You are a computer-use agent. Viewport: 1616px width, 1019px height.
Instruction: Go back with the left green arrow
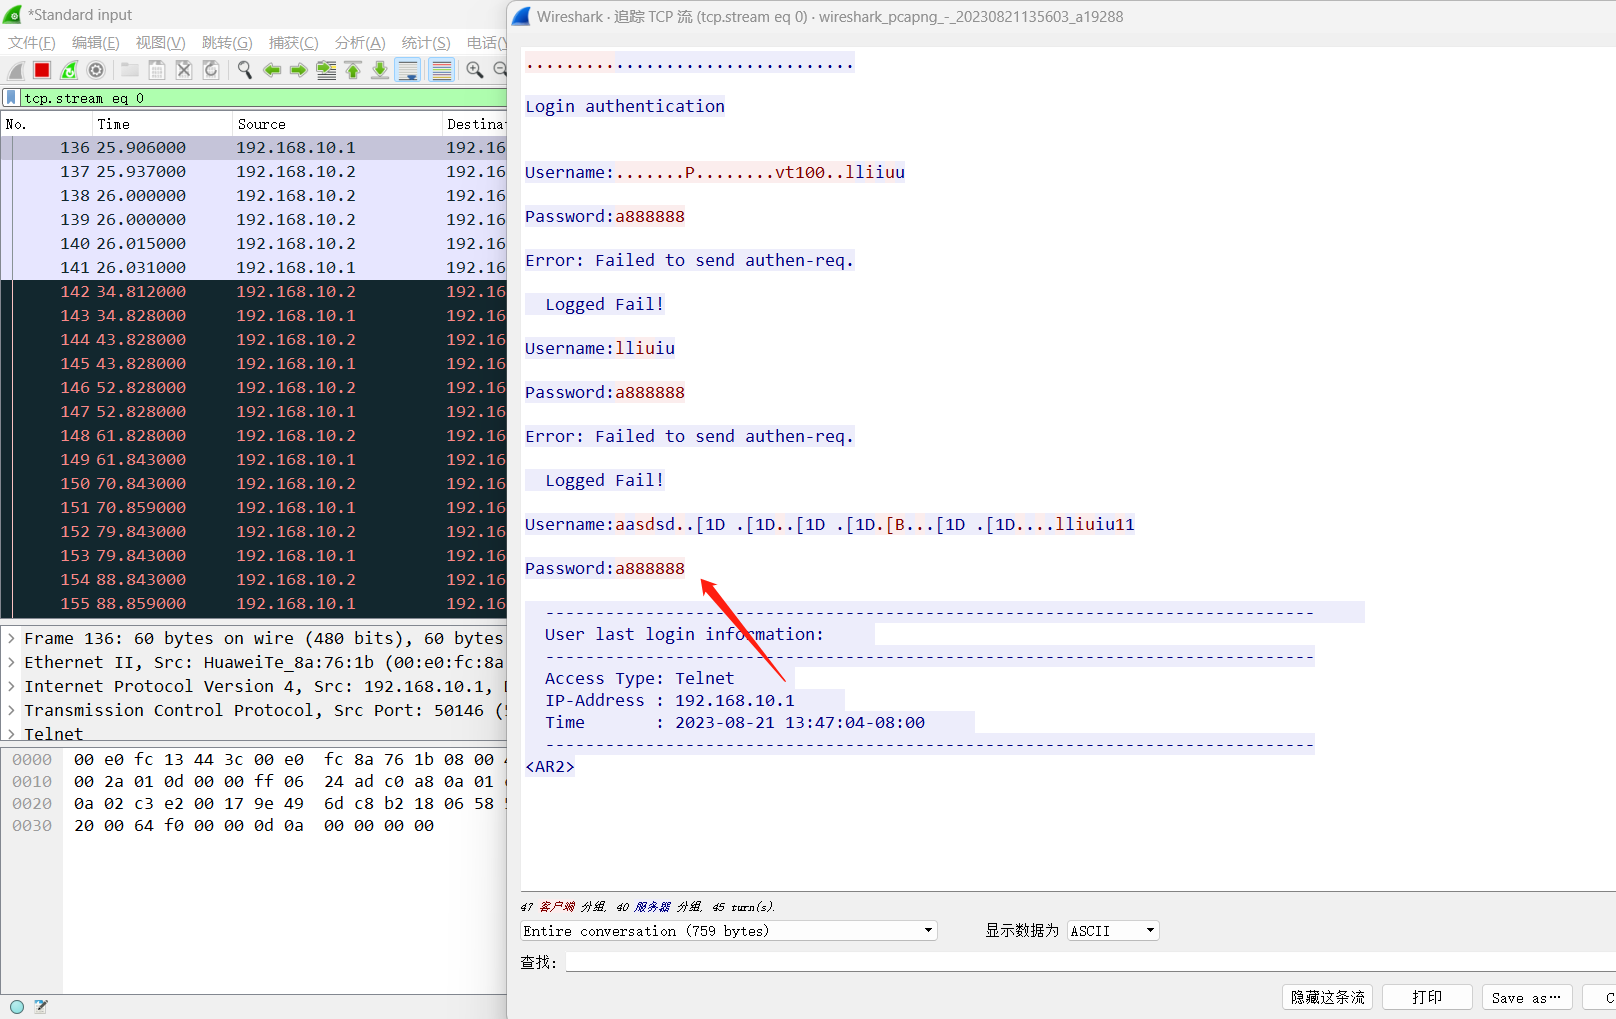click(x=272, y=70)
